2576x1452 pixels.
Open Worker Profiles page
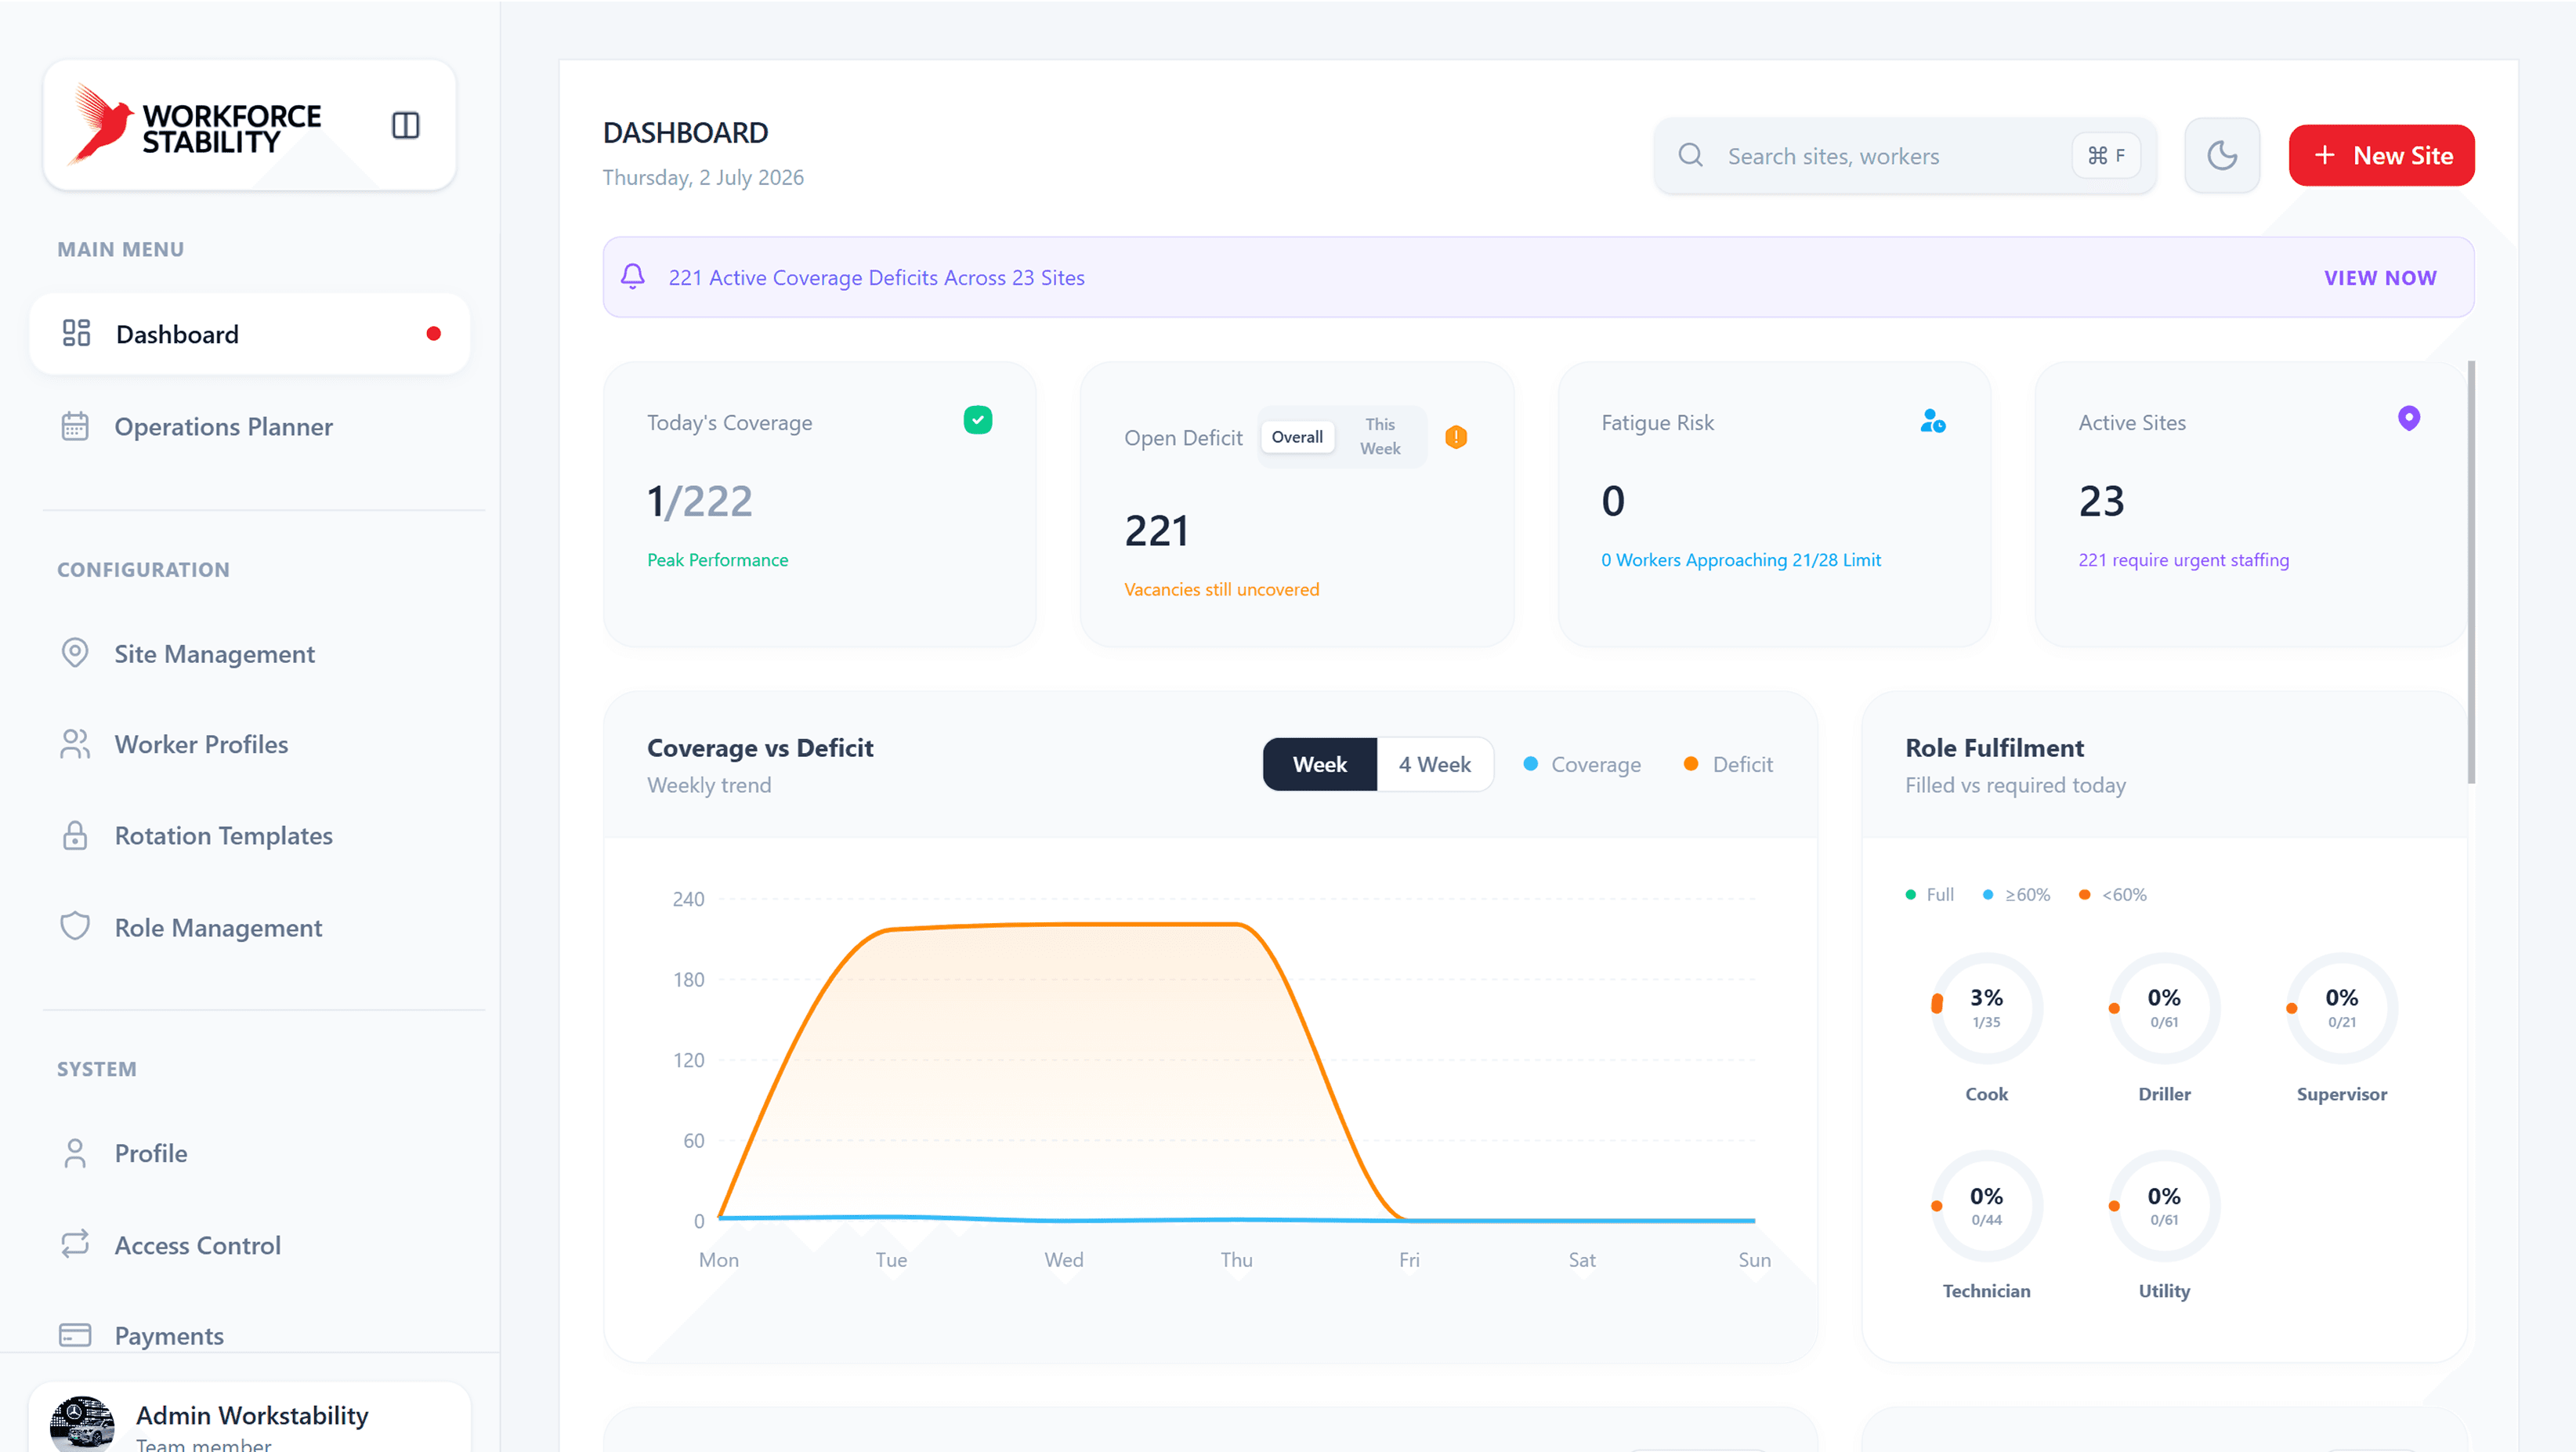coord(249,744)
